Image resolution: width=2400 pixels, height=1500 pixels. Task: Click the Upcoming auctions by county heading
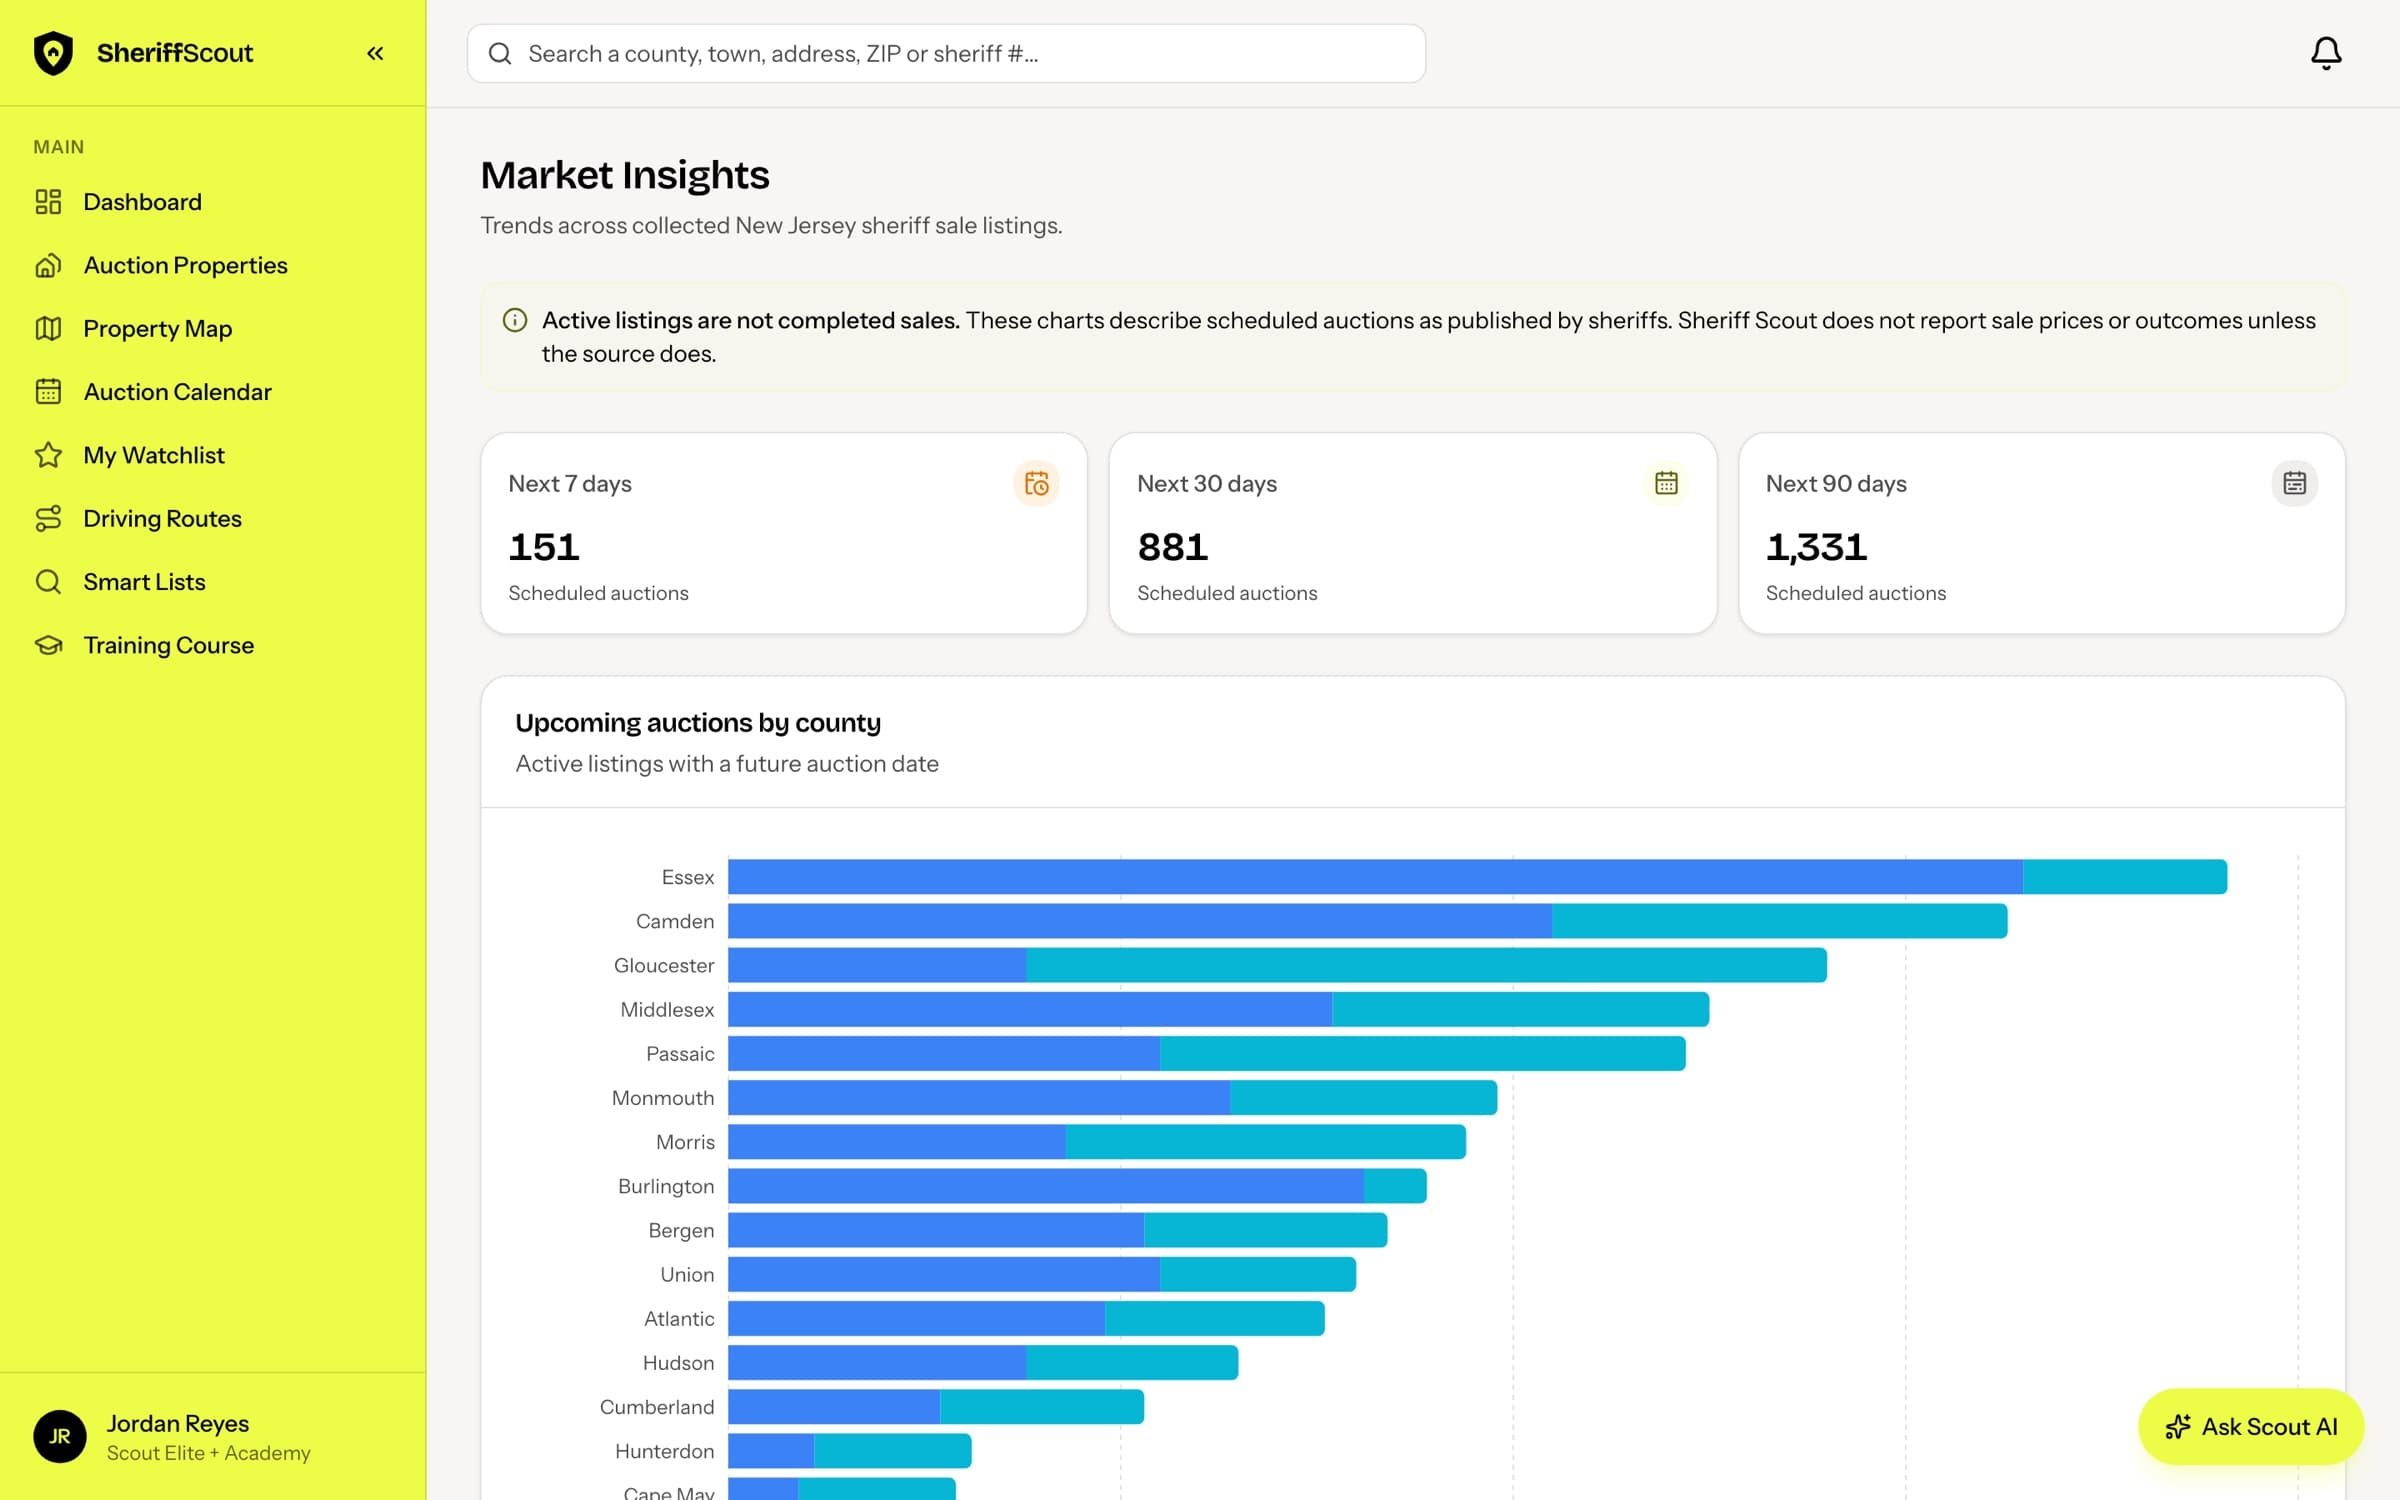697,722
